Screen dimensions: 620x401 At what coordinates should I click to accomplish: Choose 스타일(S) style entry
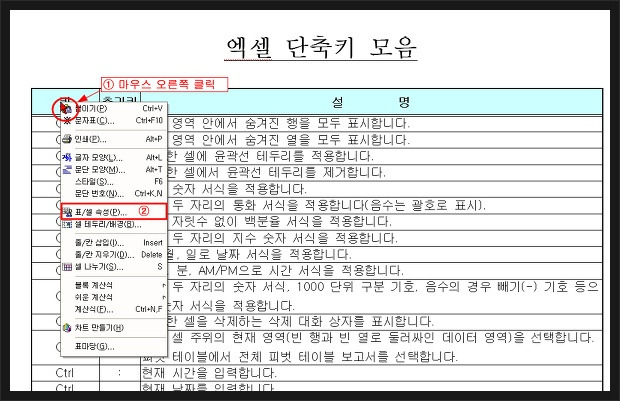click(114, 182)
